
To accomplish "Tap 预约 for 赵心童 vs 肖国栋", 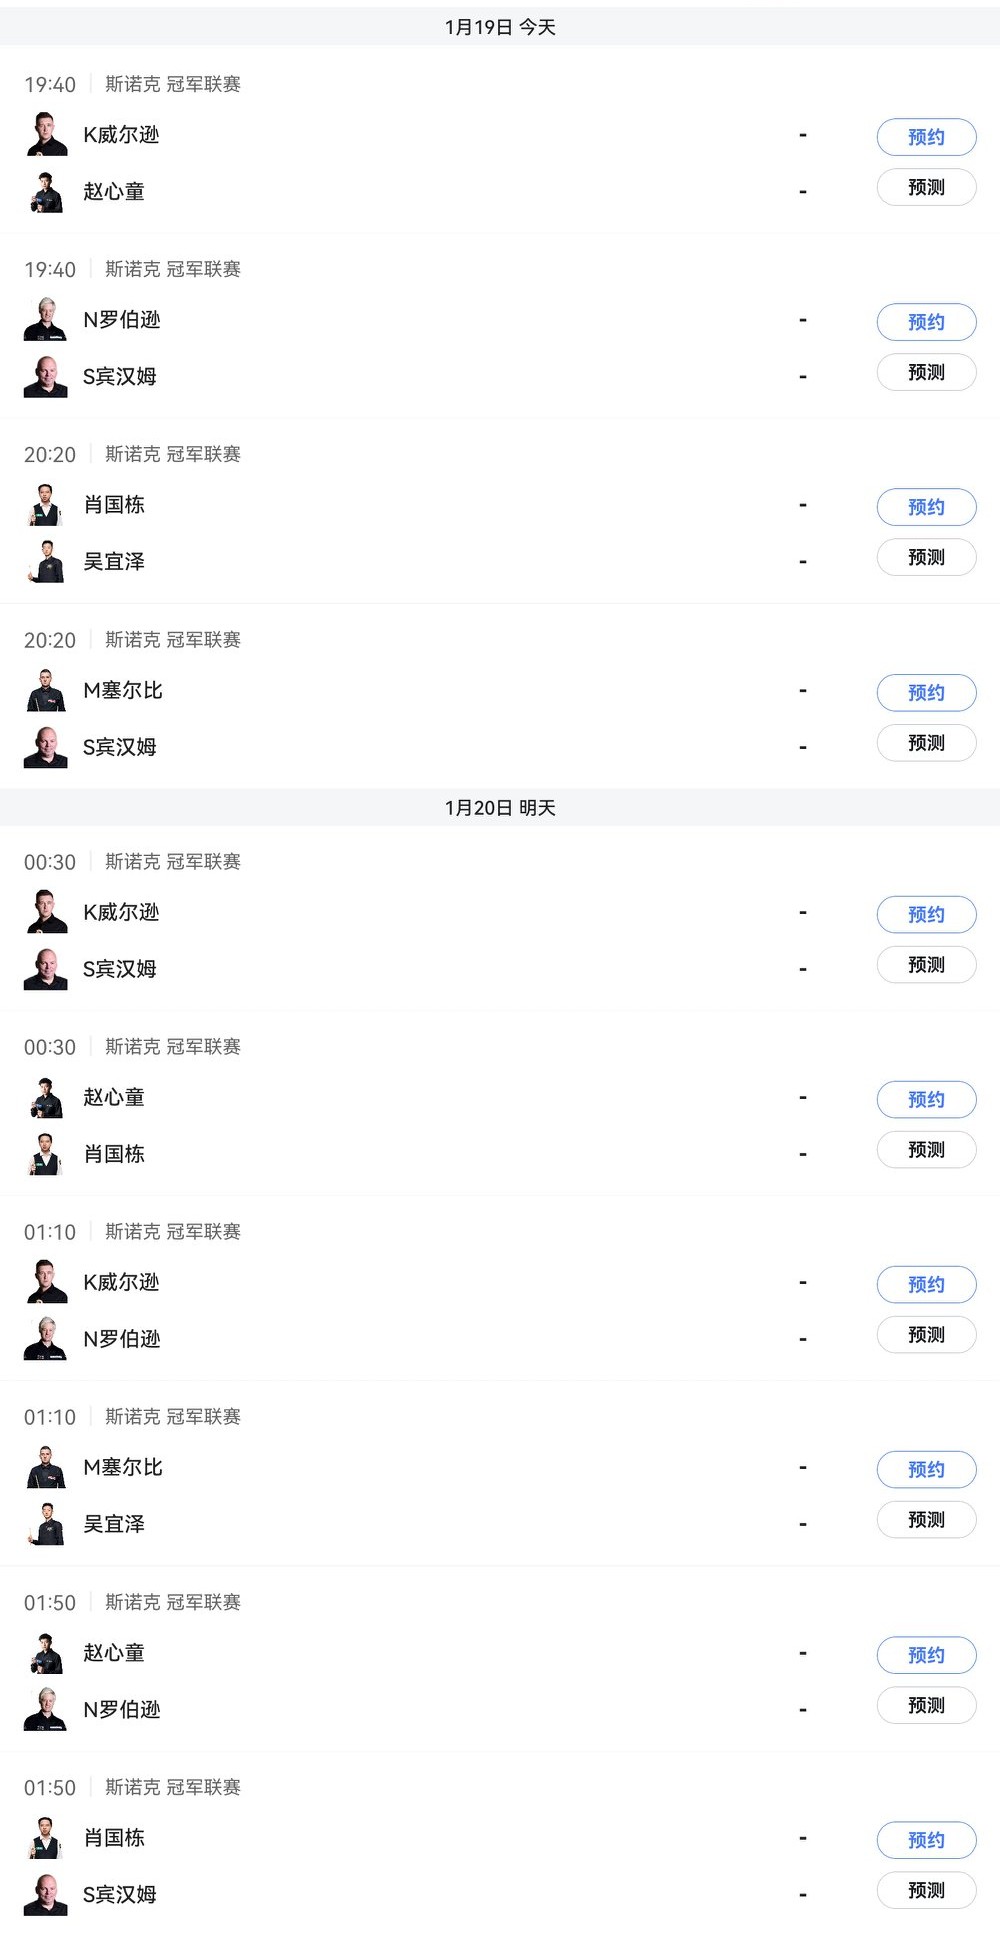I will (926, 1099).
